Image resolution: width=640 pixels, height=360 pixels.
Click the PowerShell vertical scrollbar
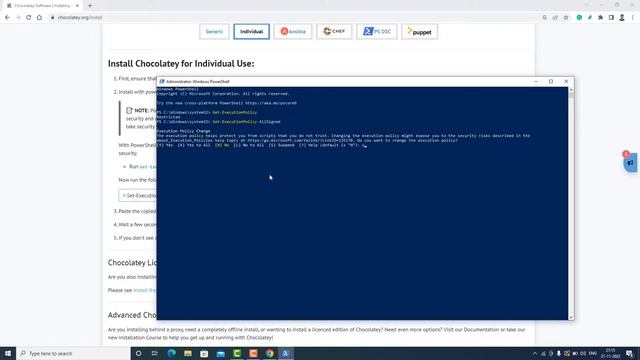571,203
